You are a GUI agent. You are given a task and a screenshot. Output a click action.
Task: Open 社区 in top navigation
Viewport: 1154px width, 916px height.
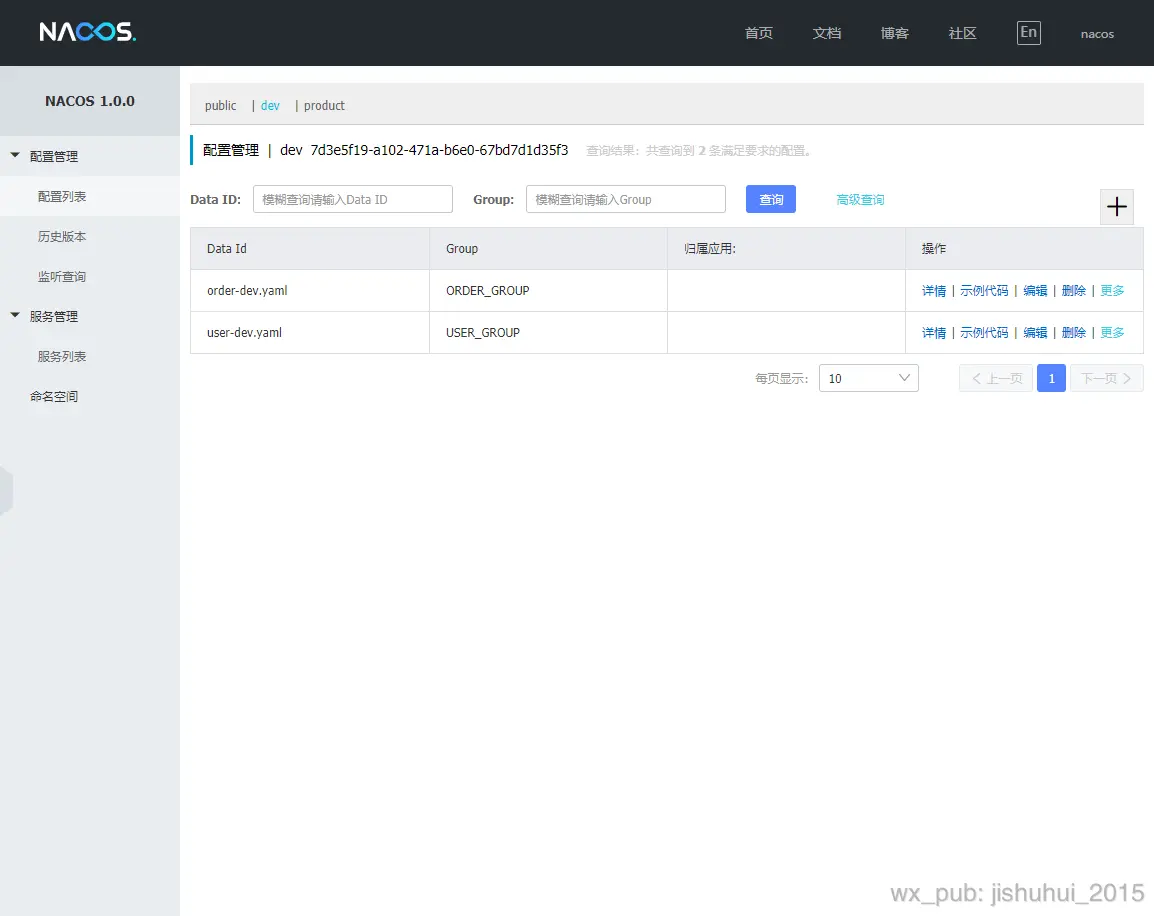pos(962,33)
